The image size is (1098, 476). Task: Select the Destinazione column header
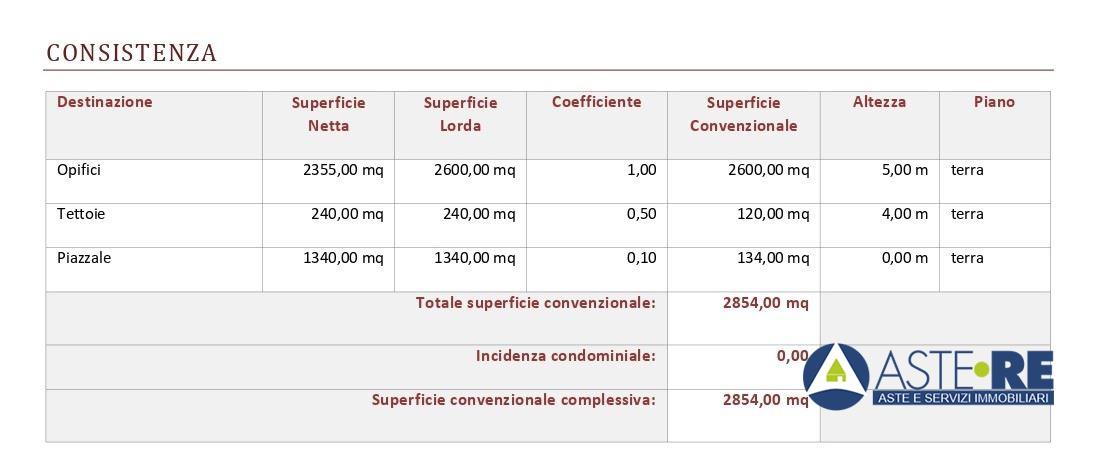[x=105, y=102]
